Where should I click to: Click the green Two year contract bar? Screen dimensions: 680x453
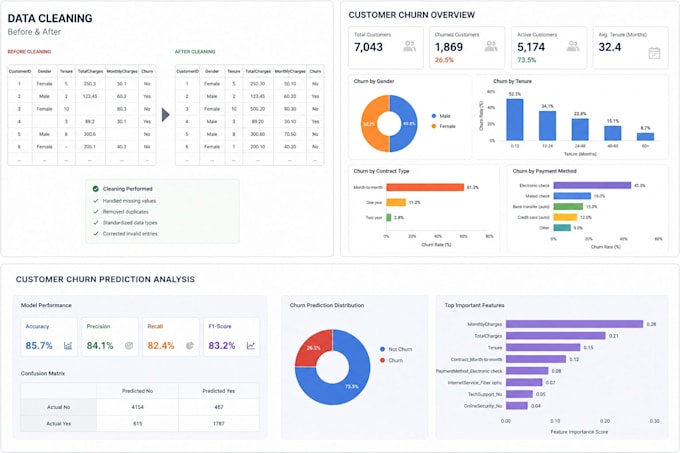389,218
